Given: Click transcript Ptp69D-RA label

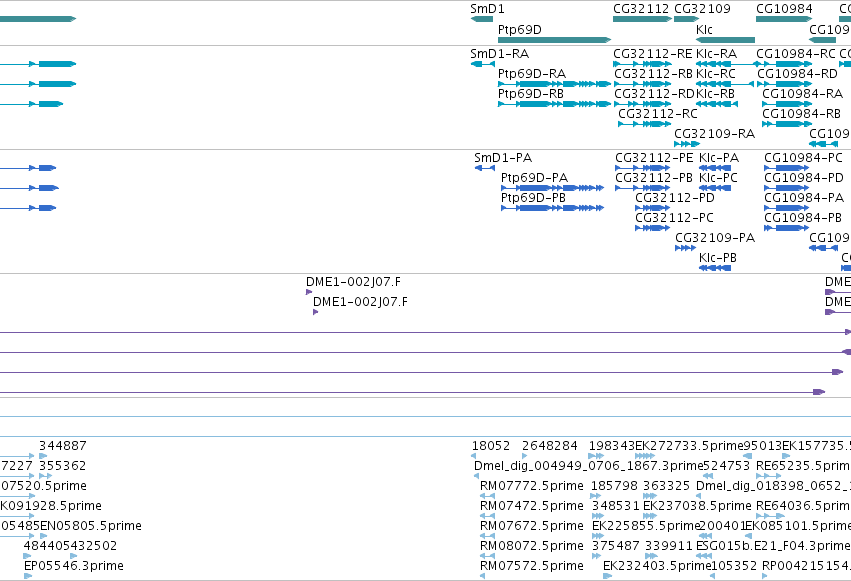Looking at the screenshot, I should (x=532, y=73).
